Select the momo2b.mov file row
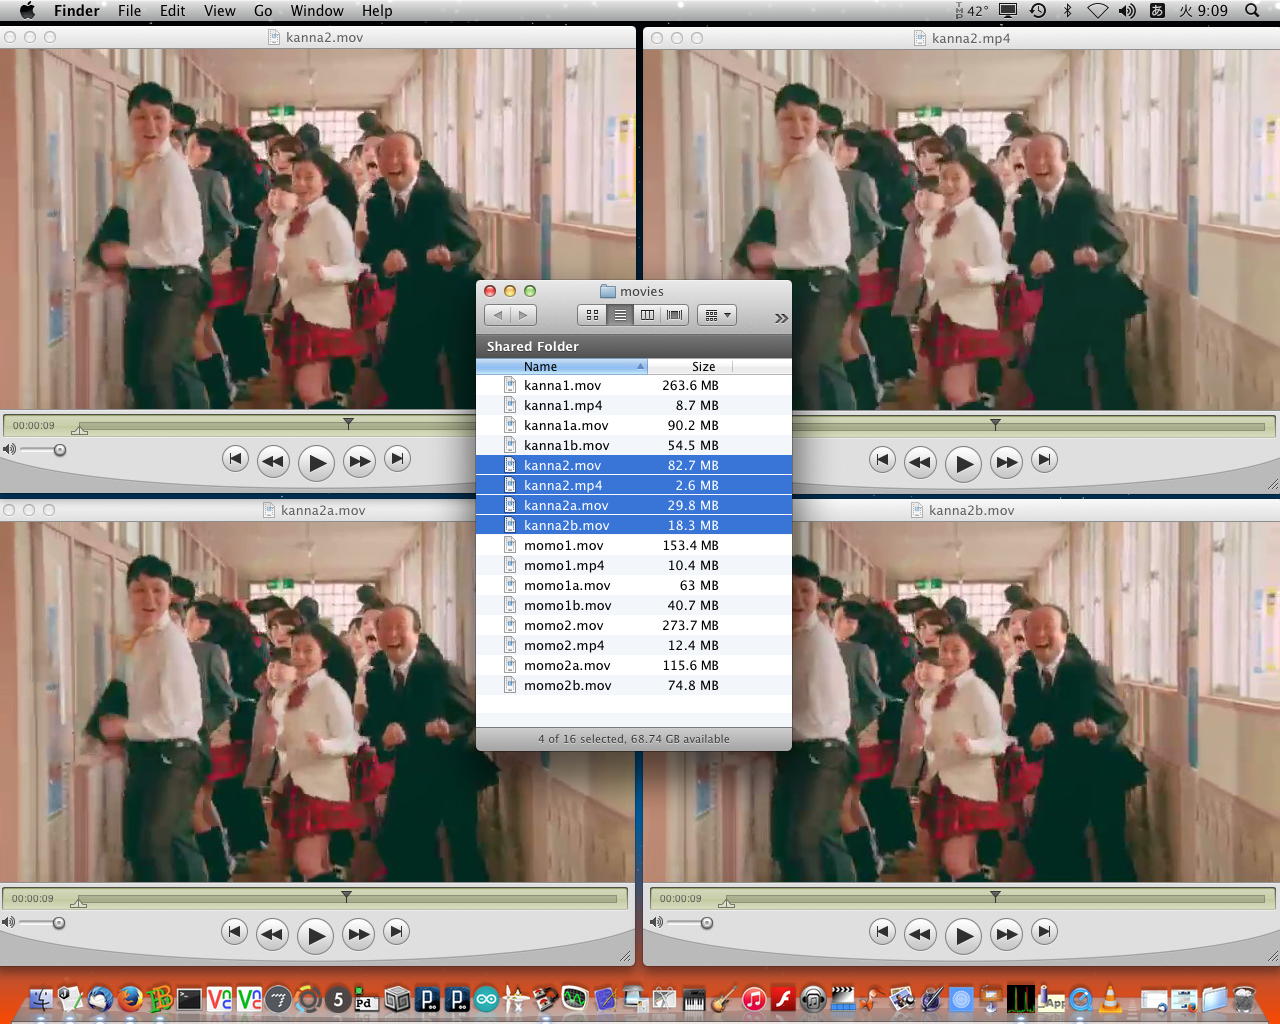The image size is (1280, 1024). [634, 685]
